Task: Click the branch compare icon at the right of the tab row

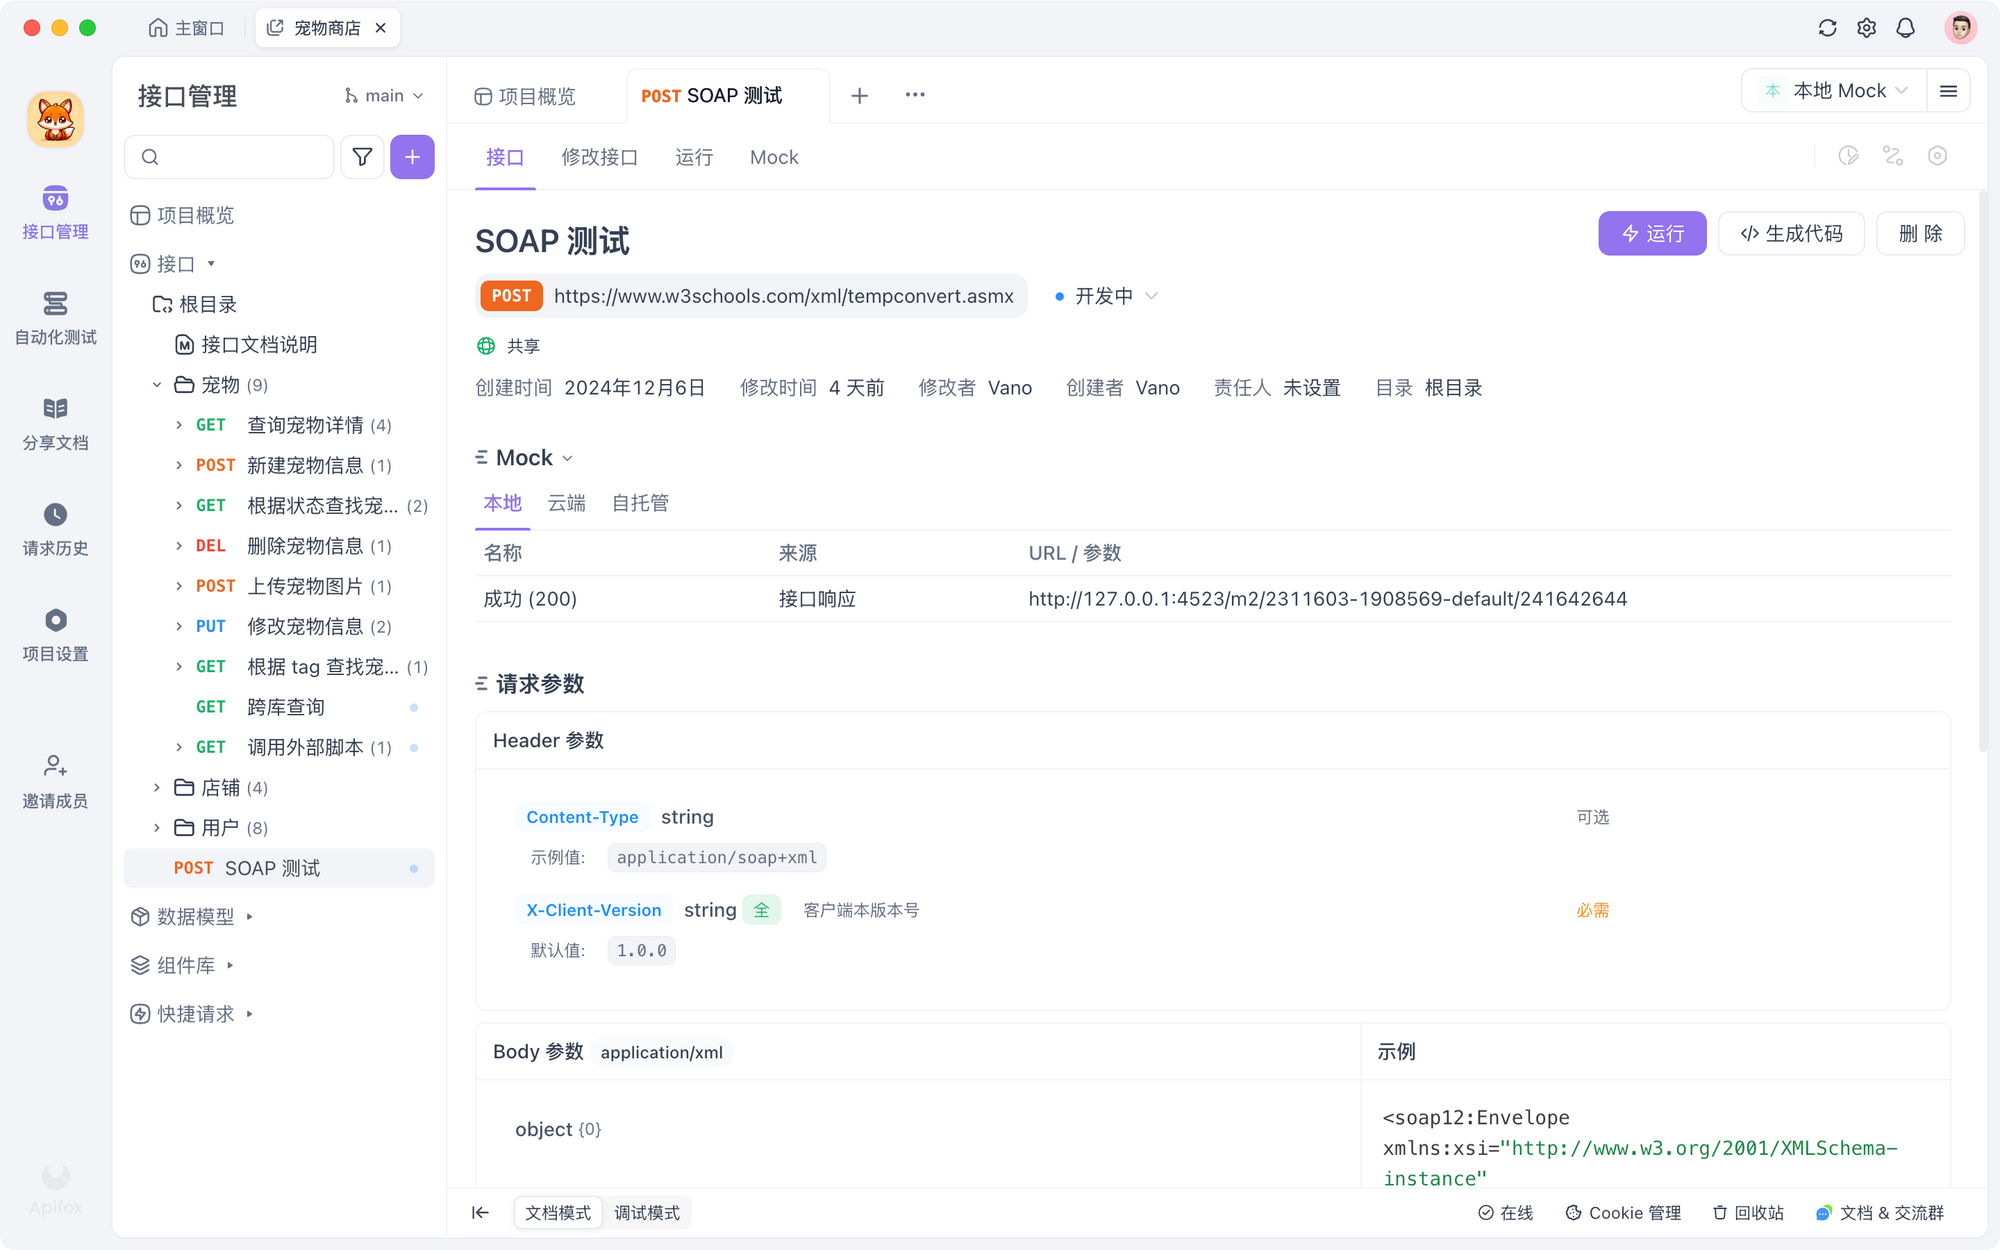Action: (x=1892, y=156)
